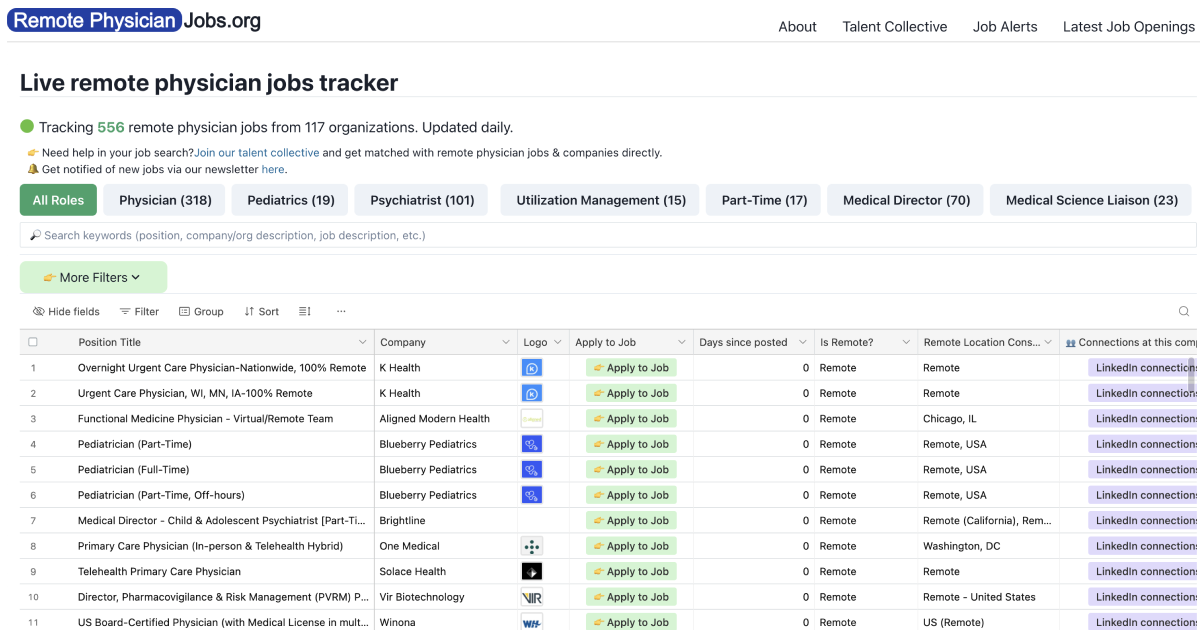Click Solace Health logo icon

[x=532, y=572]
